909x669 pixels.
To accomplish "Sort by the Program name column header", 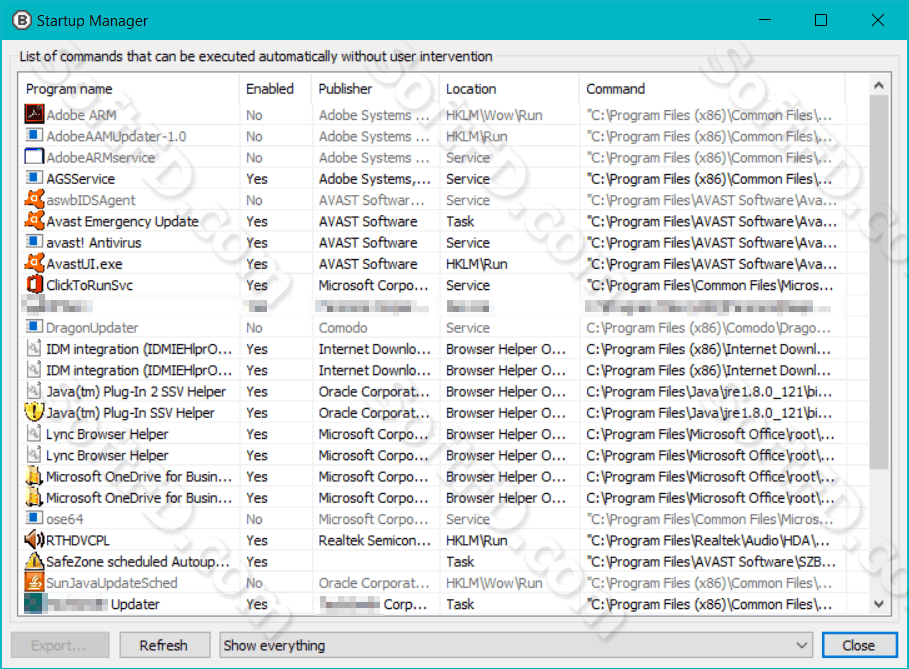I will pyautogui.click(x=70, y=89).
